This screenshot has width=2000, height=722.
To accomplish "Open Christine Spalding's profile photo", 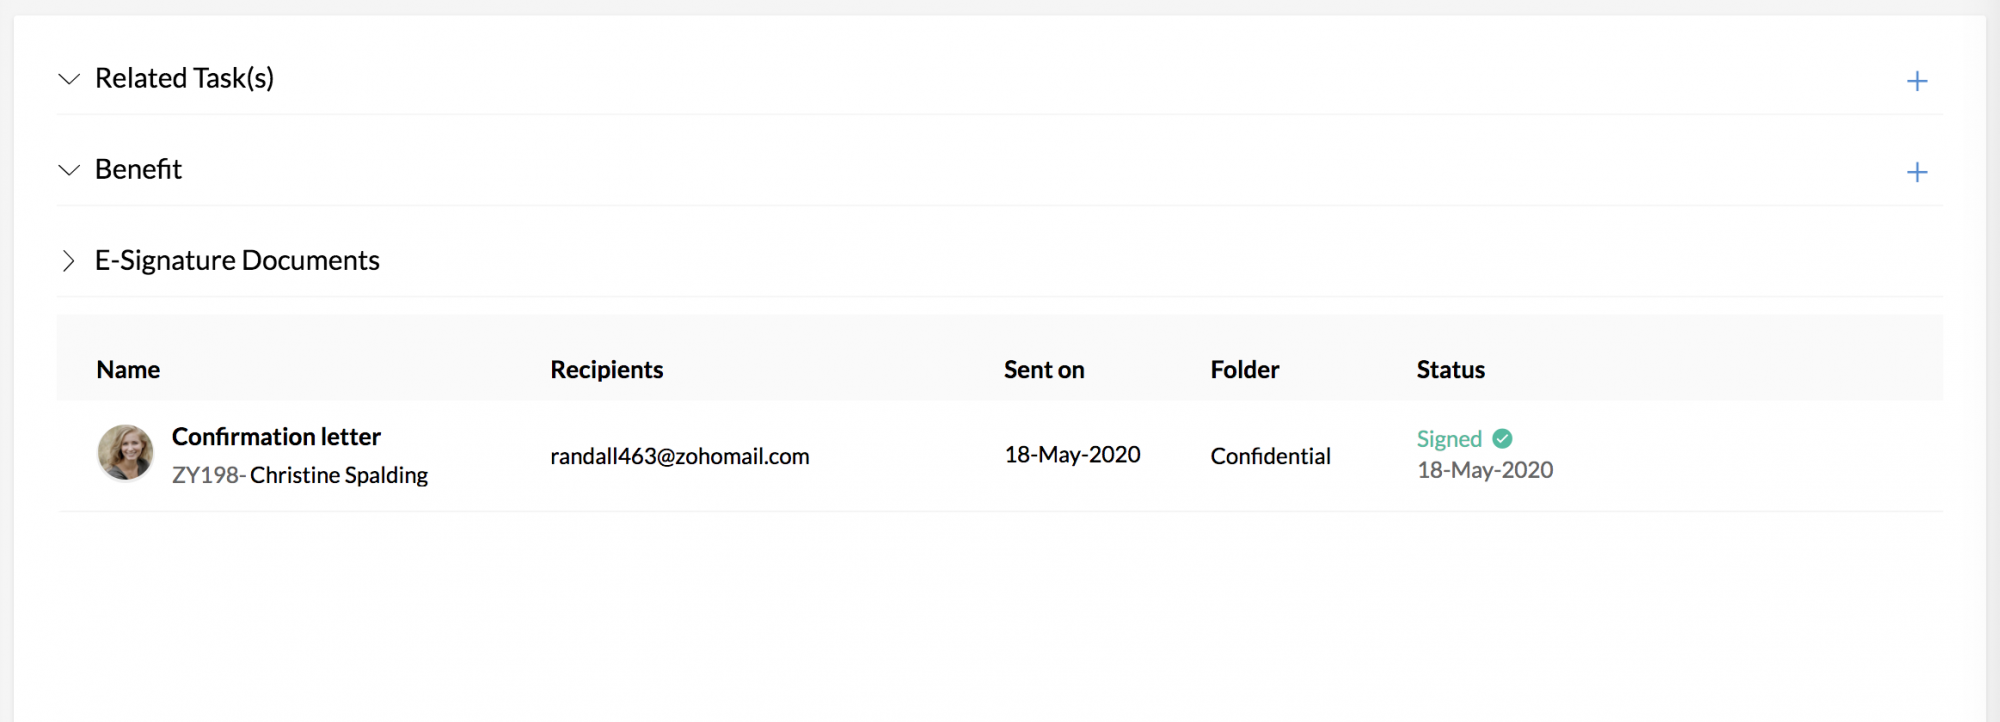I will pyautogui.click(x=125, y=452).
